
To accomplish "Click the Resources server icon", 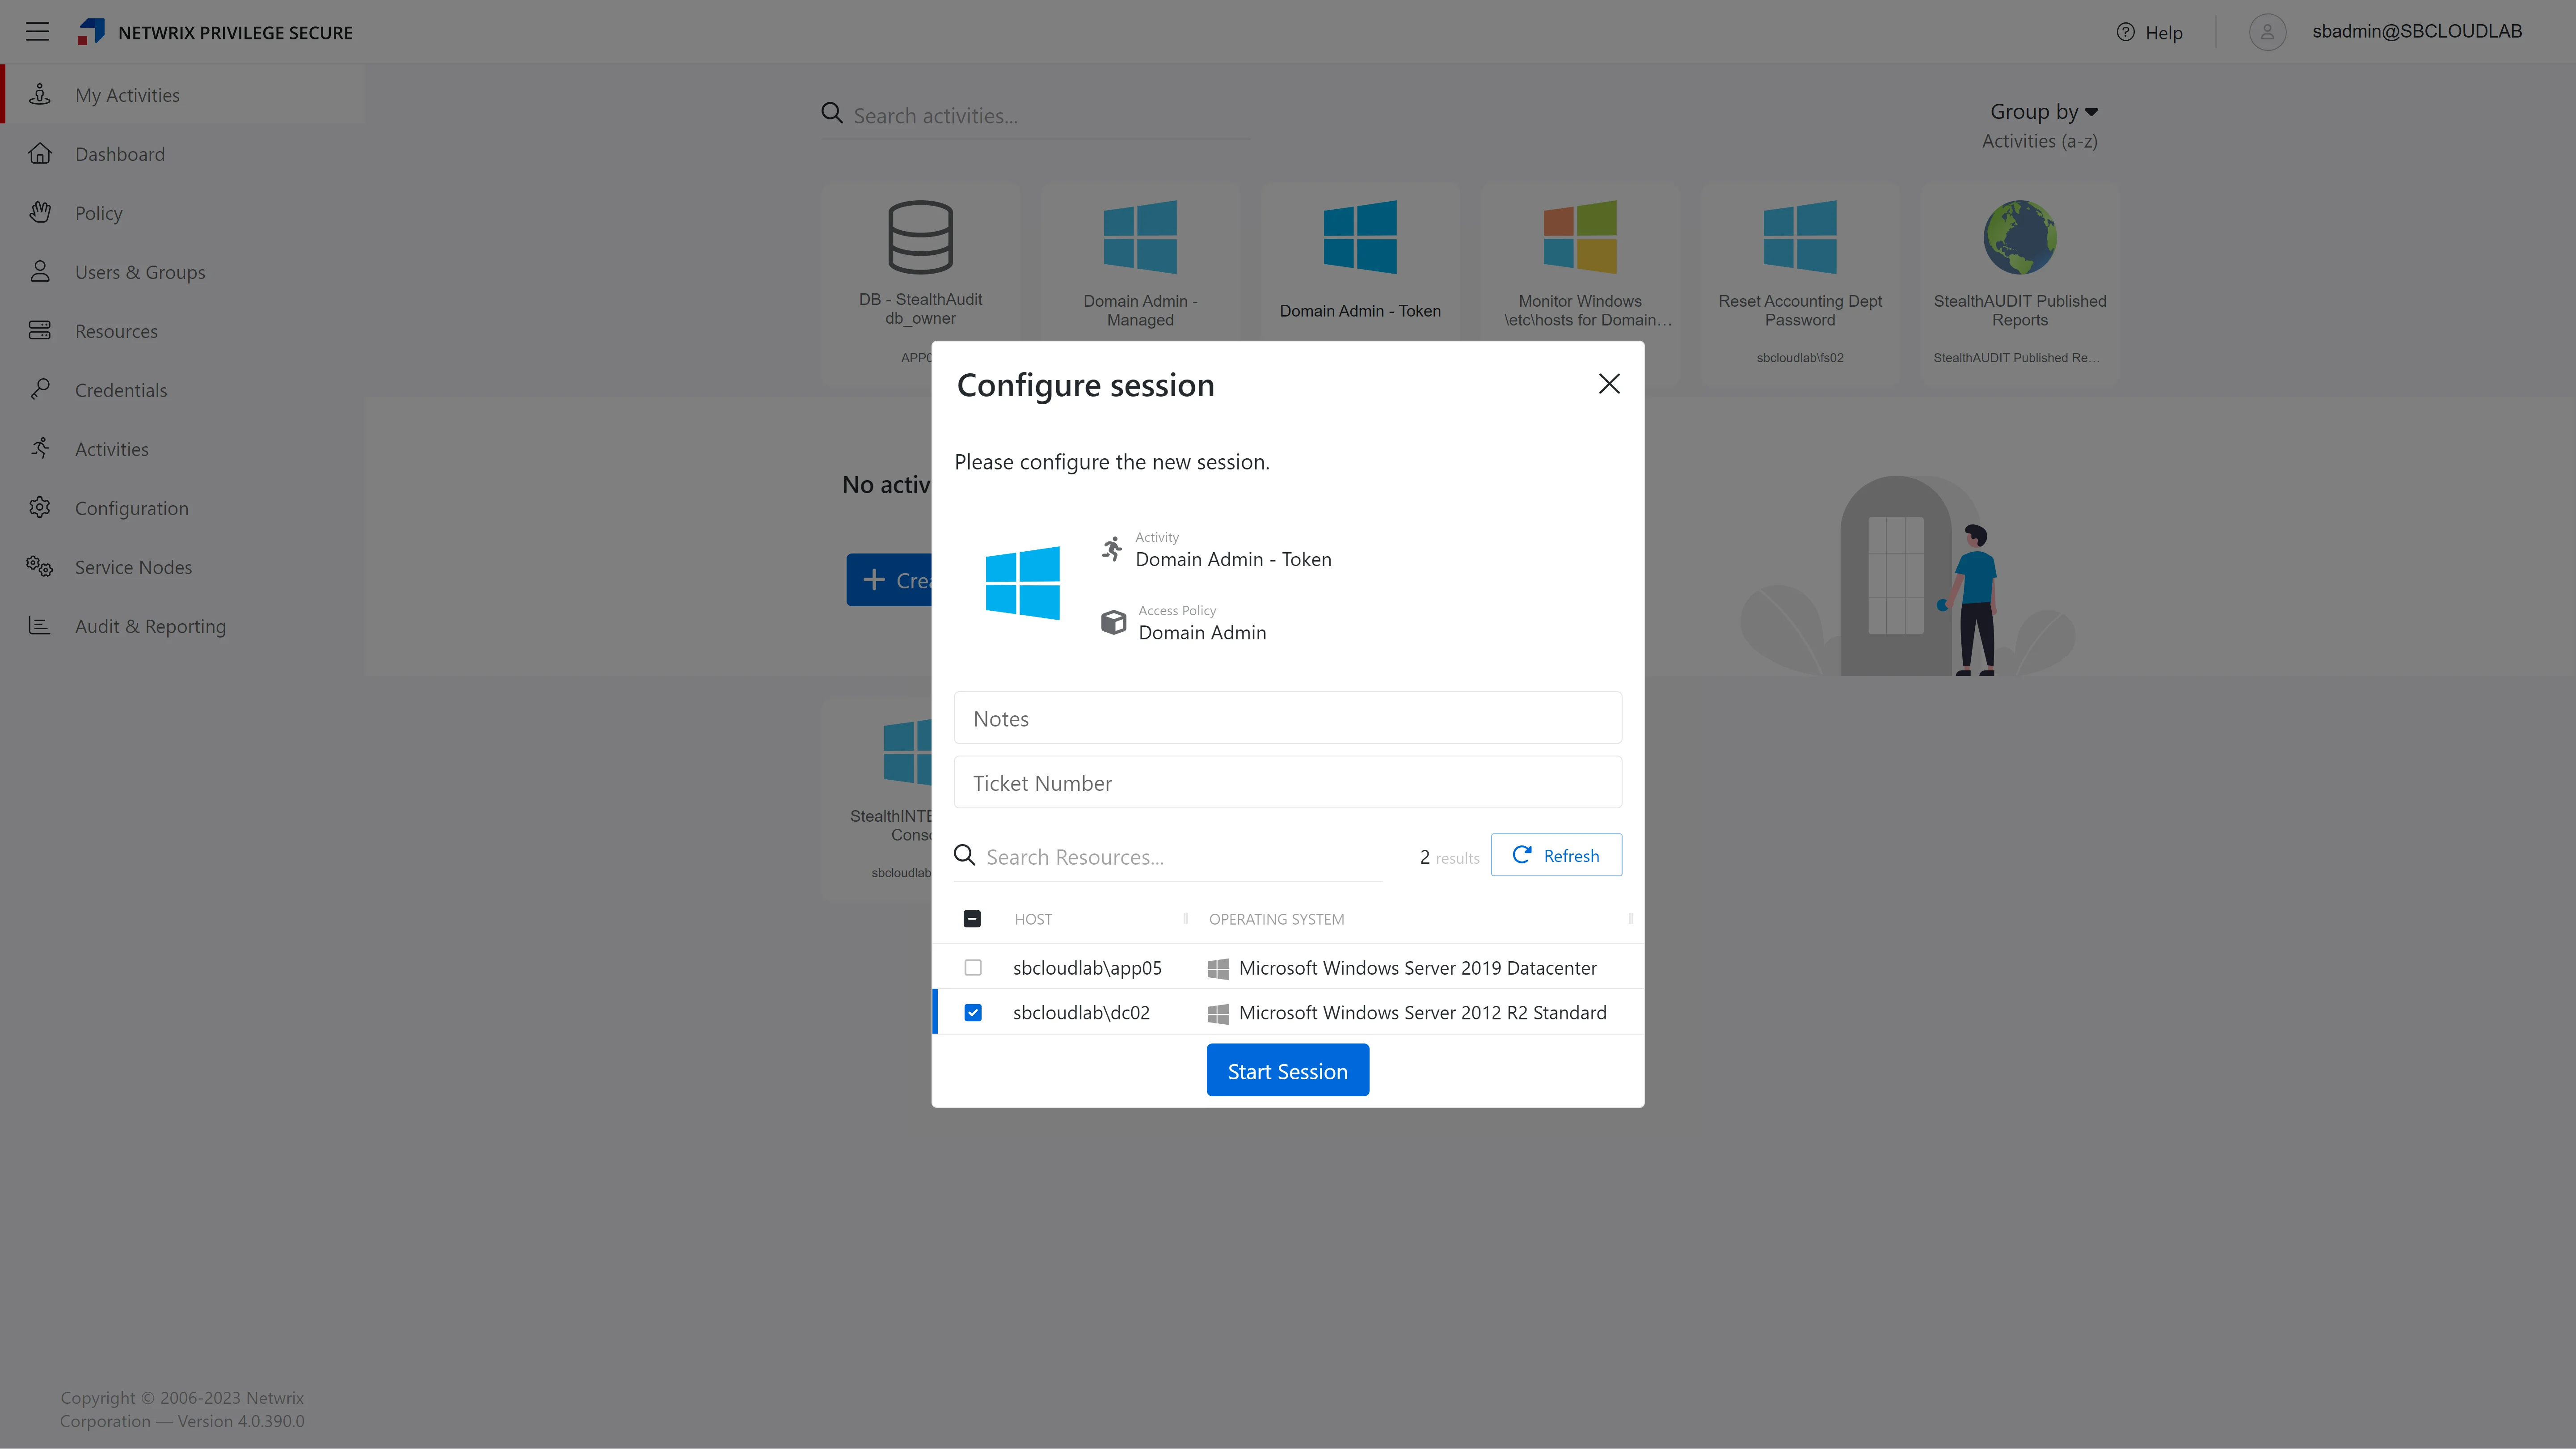I will tap(40, 331).
